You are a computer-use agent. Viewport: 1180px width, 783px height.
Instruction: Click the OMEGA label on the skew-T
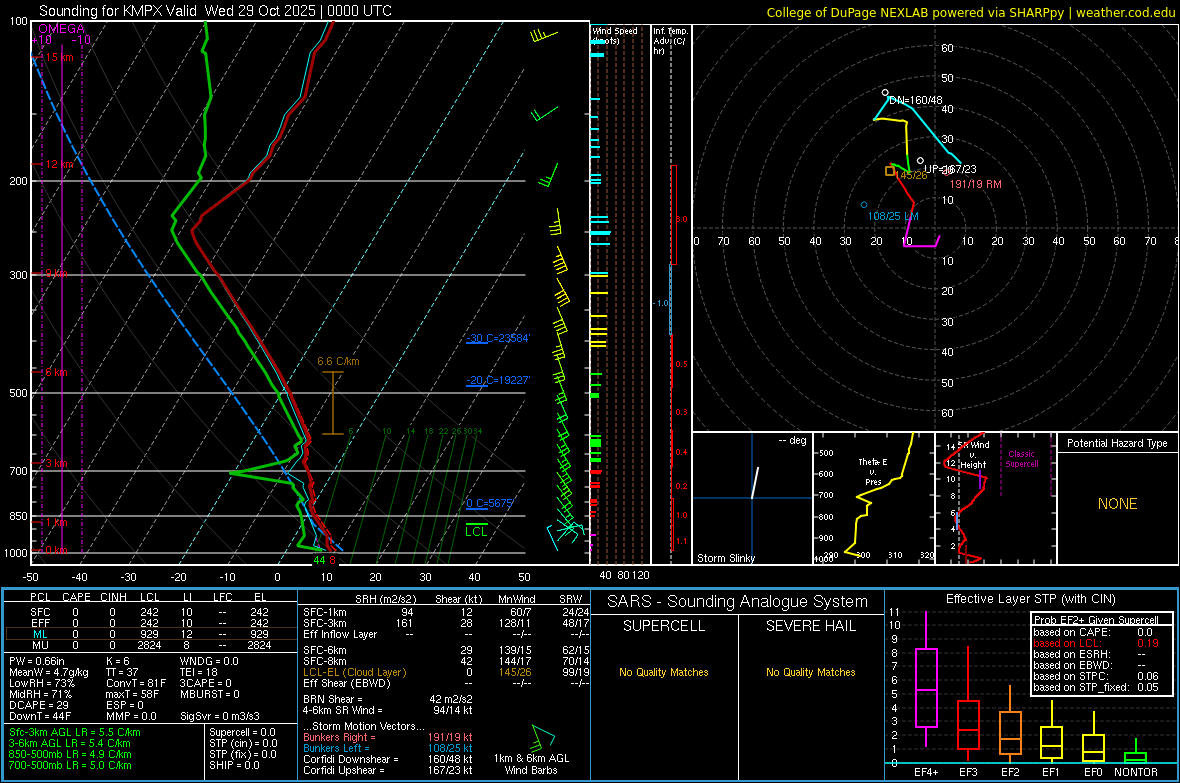pyautogui.click(x=62, y=29)
